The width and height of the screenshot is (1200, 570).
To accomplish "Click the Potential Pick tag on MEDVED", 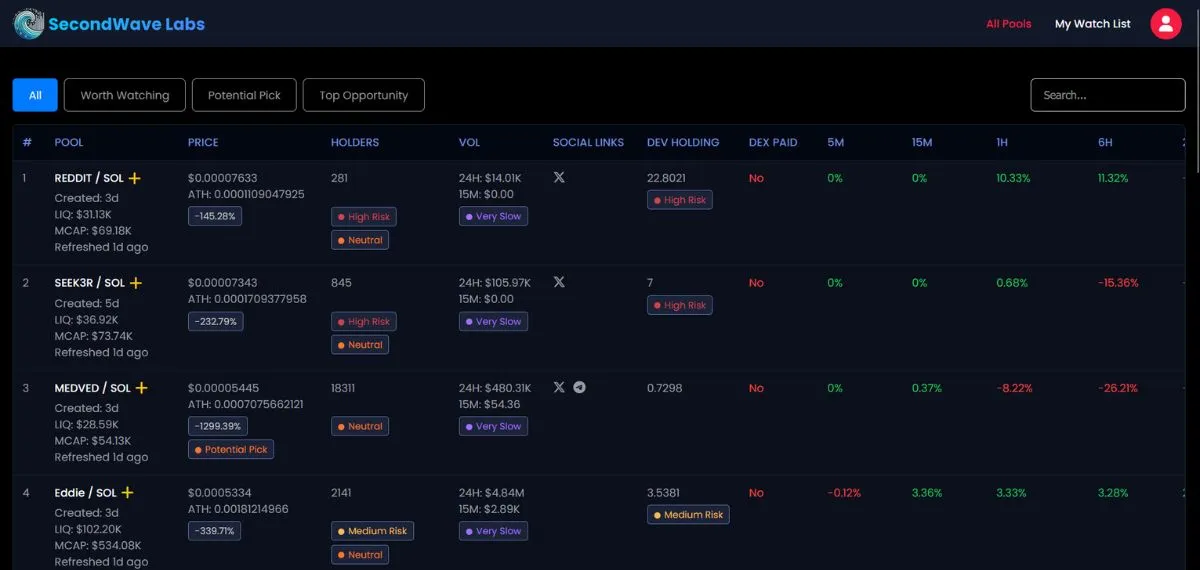I will click(231, 450).
